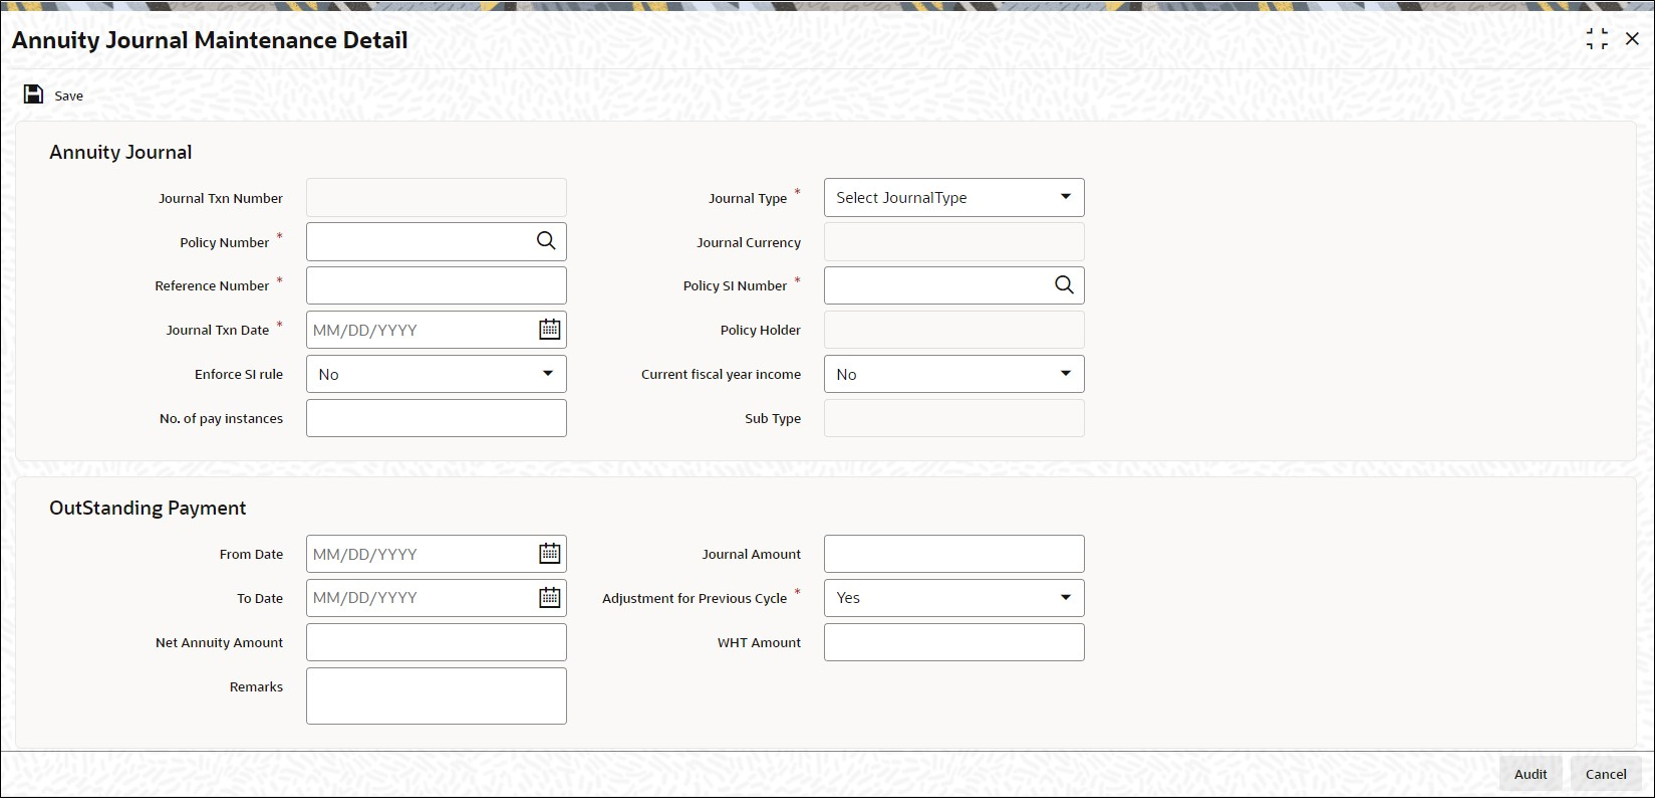Click the Save floppy disk icon
The image size is (1655, 798).
(x=33, y=94)
